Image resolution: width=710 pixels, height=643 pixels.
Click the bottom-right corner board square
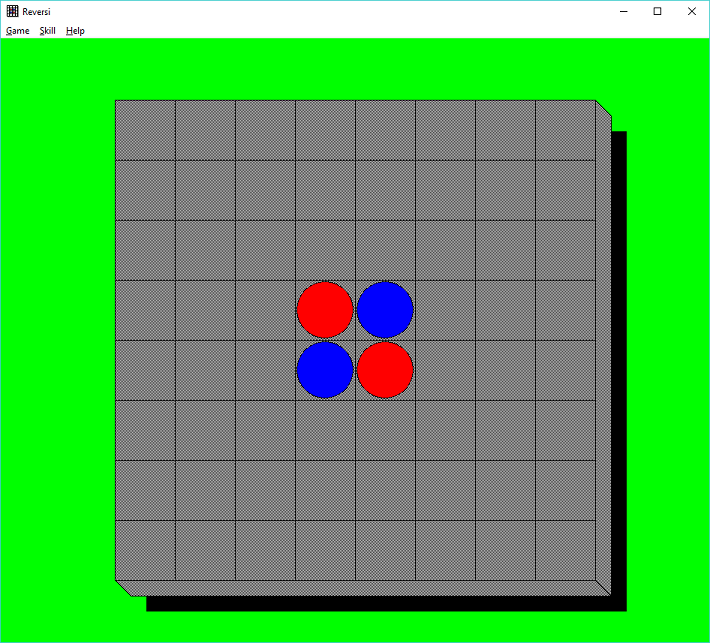(566, 550)
